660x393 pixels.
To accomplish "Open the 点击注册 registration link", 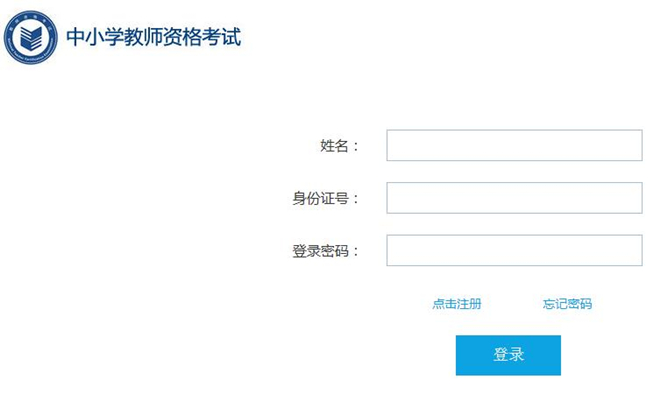I will 457,304.
